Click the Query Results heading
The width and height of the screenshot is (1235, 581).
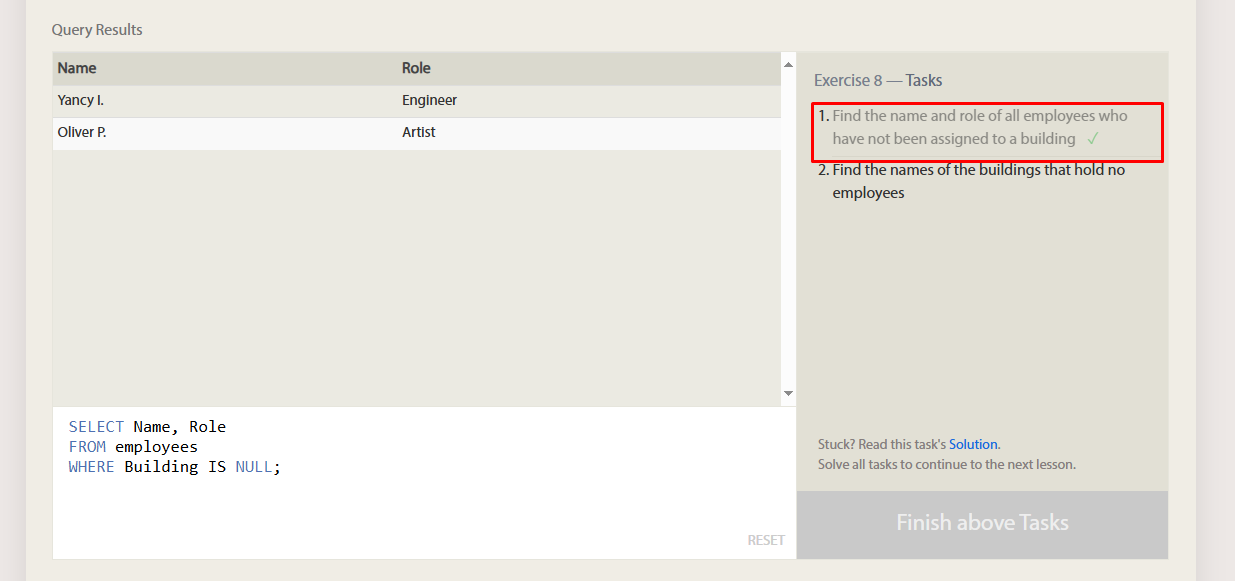point(97,30)
